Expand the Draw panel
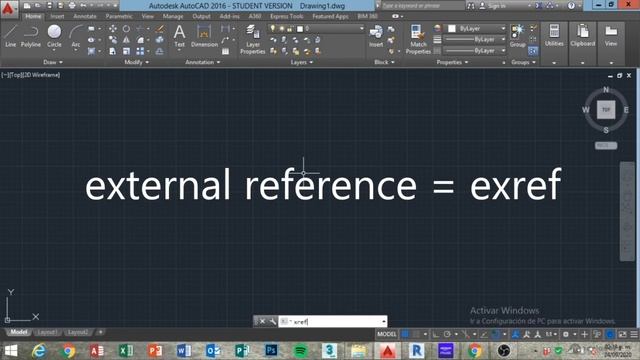The width and height of the screenshot is (640, 360). pos(53,62)
